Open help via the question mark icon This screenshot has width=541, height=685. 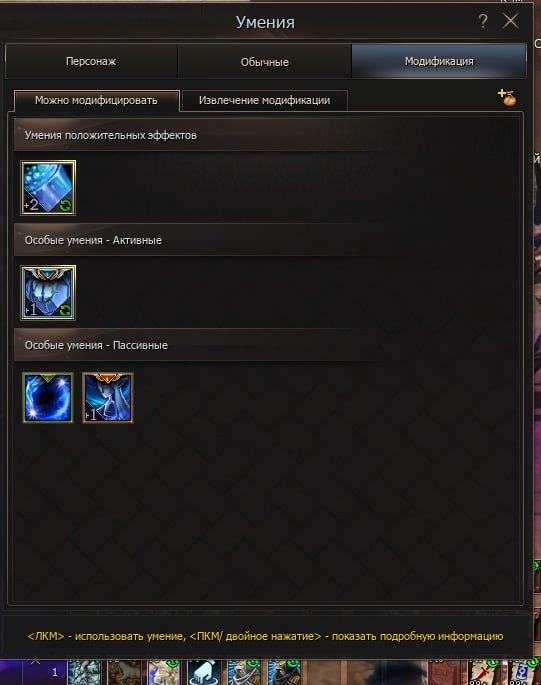(x=482, y=21)
